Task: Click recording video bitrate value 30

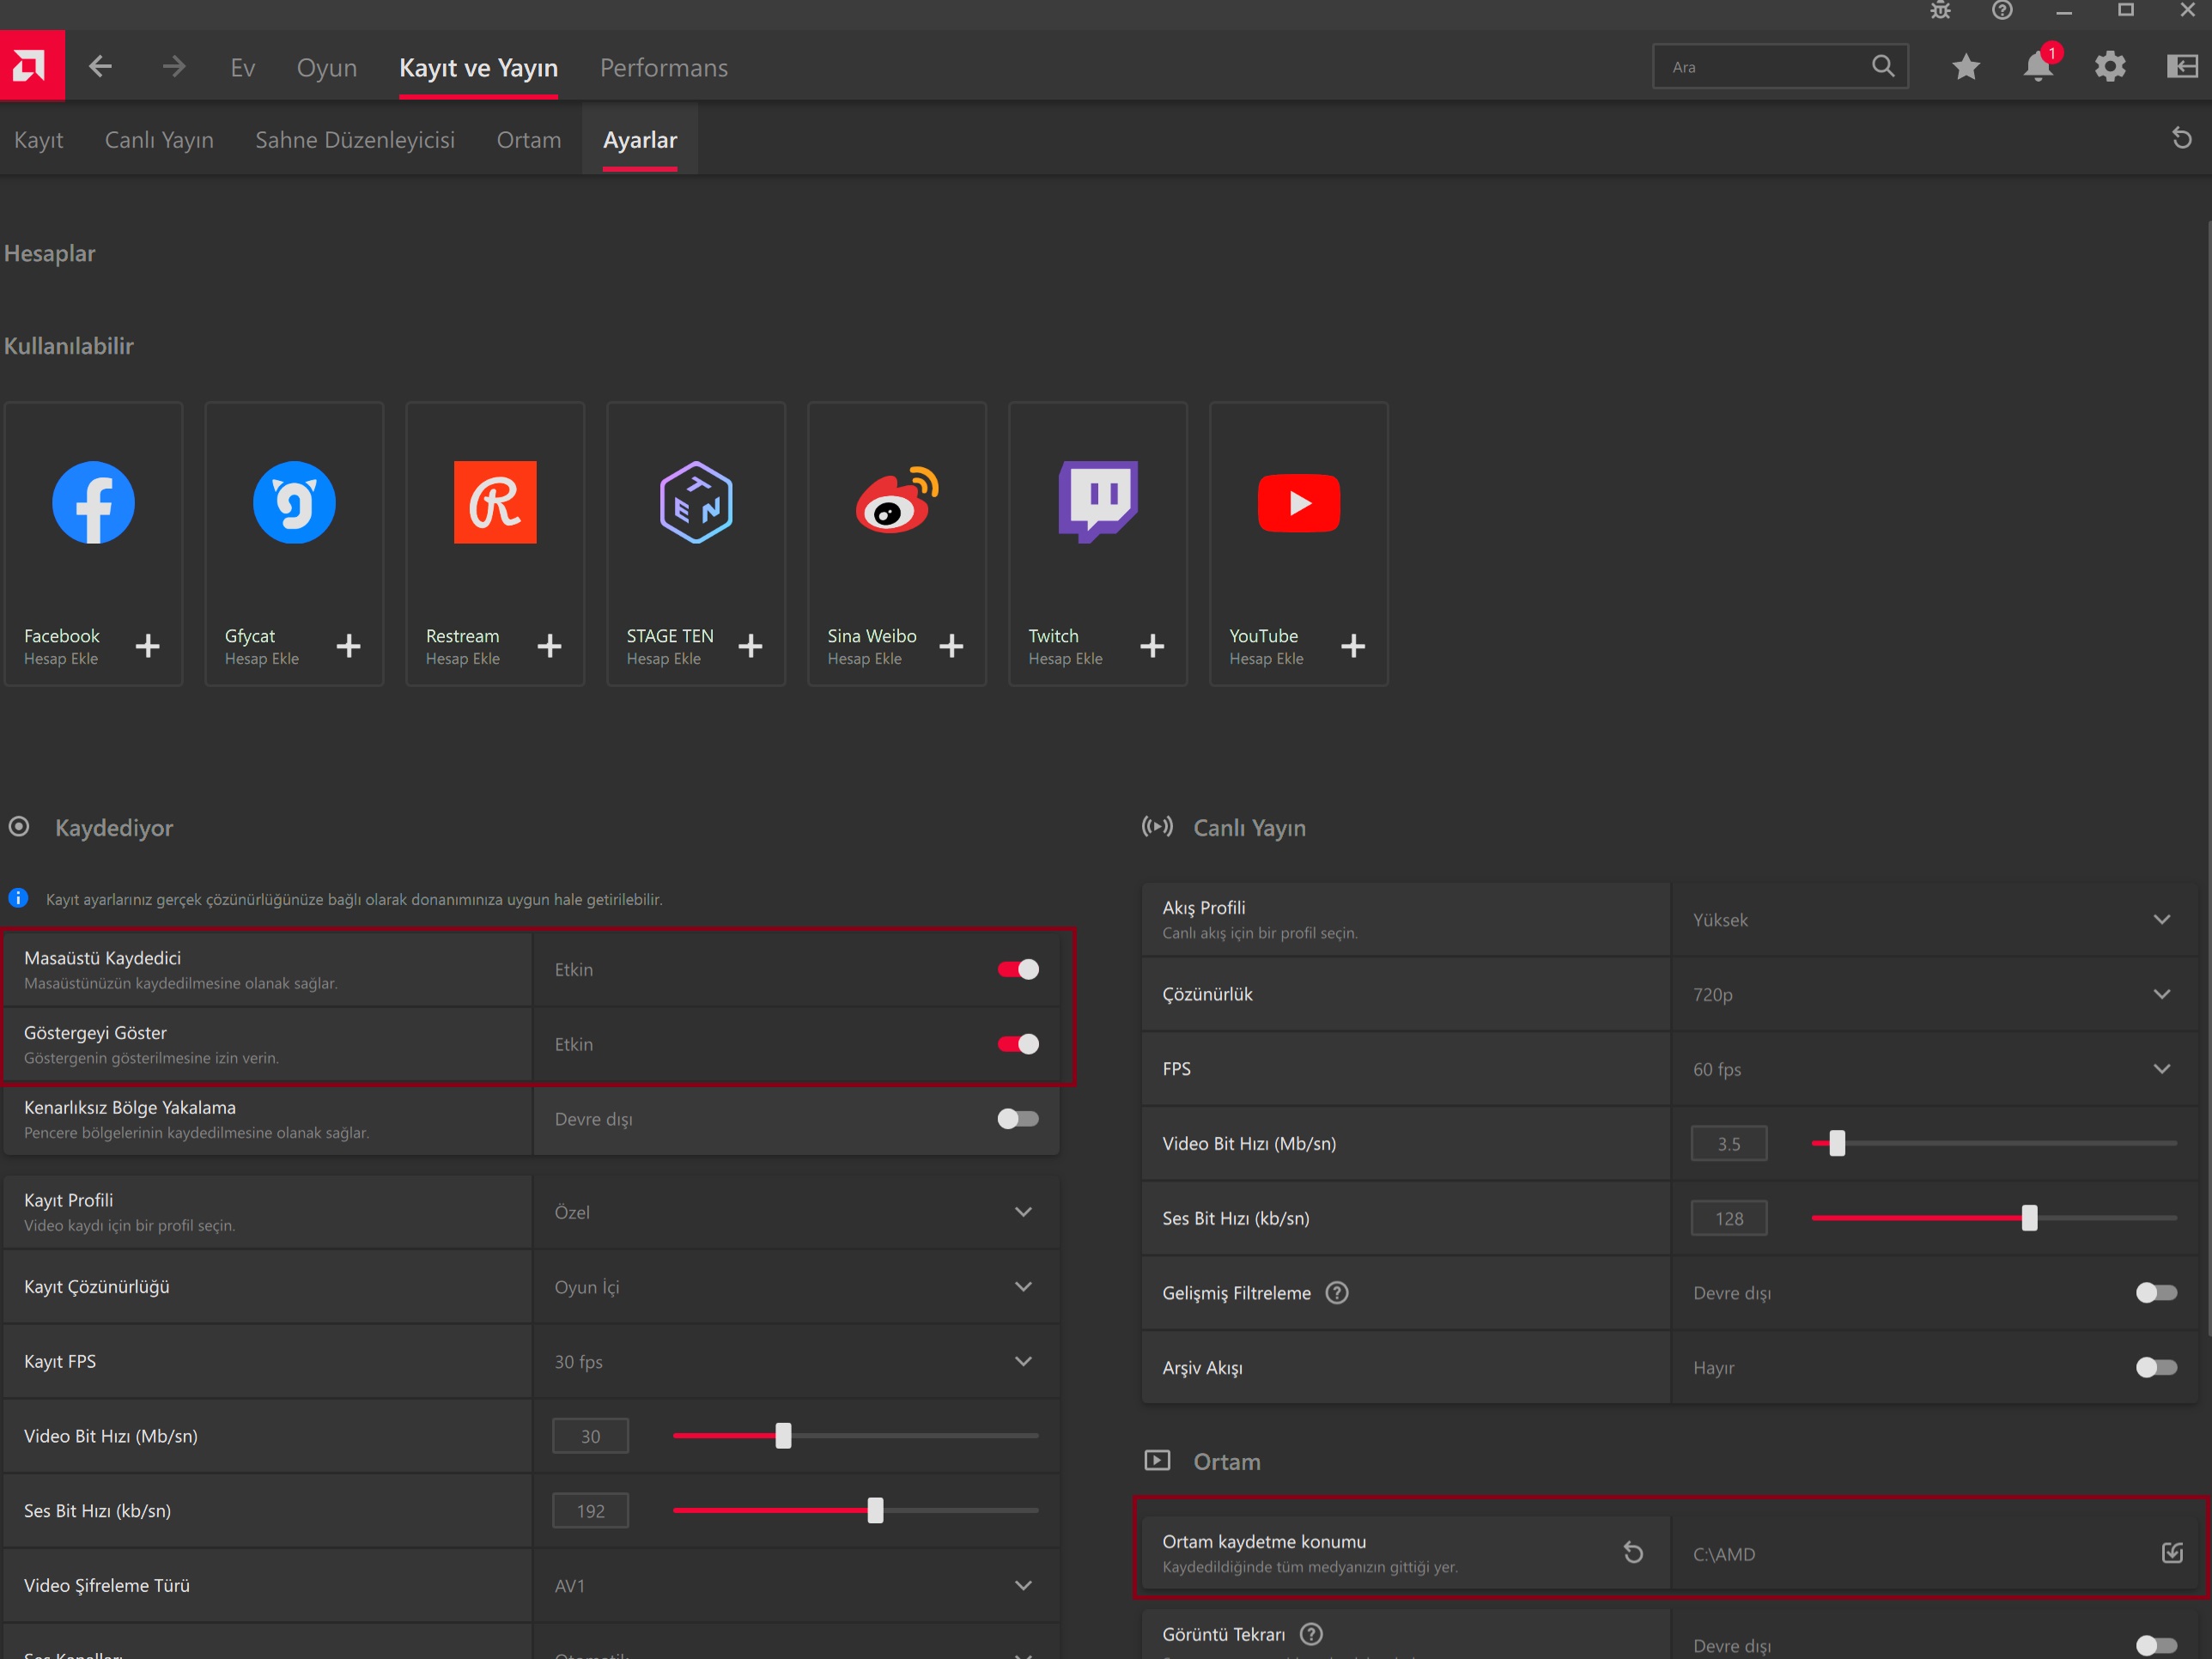Action: pyautogui.click(x=590, y=1436)
